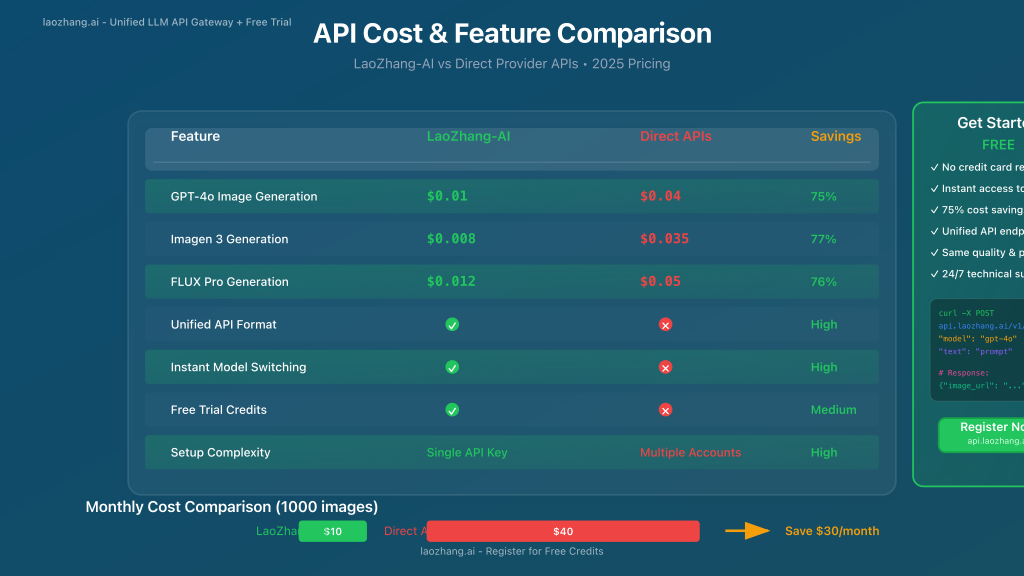Click the Instant access benefit line

pos(977,189)
